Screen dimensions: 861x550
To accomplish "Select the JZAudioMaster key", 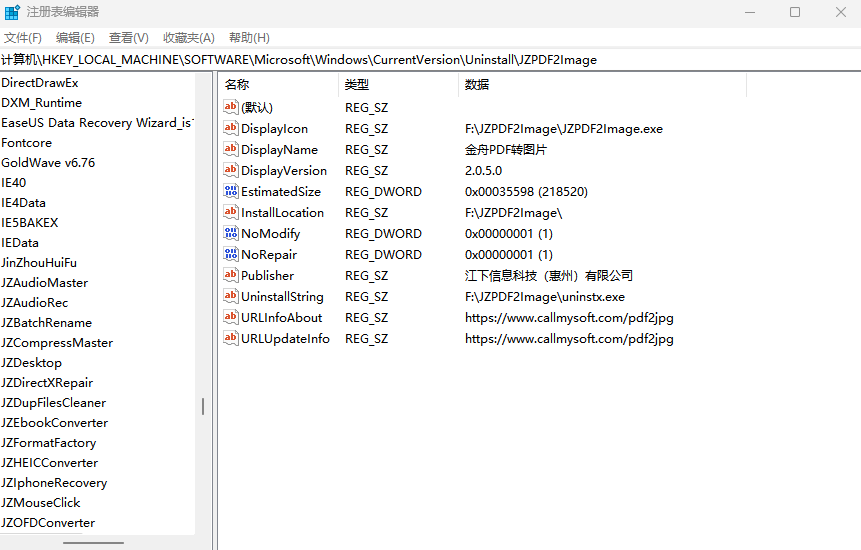I will (x=44, y=283).
